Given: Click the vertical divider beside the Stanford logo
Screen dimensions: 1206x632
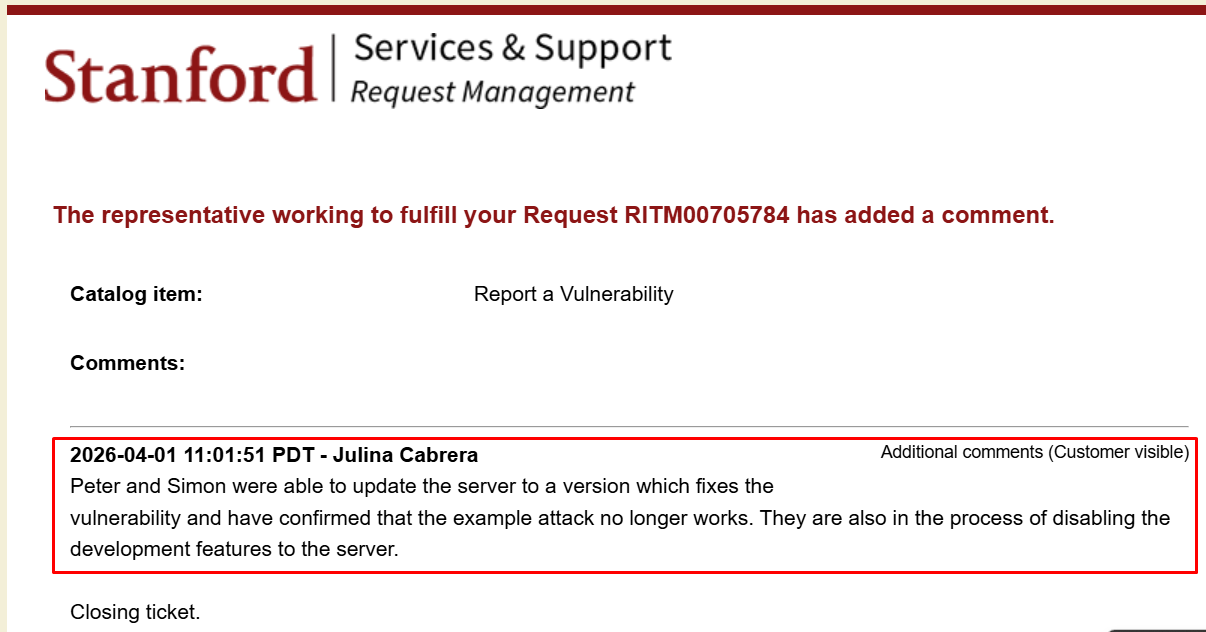Looking at the screenshot, I should (x=332, y=68).
